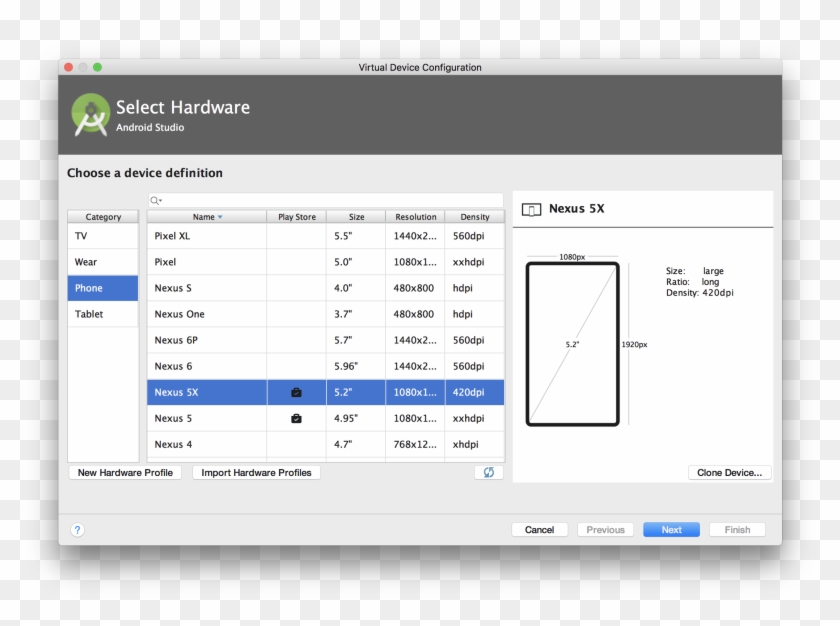840x626 pixels.
Task: Click the 768x12... resolution cell
Action: click(x=415, y=444)
